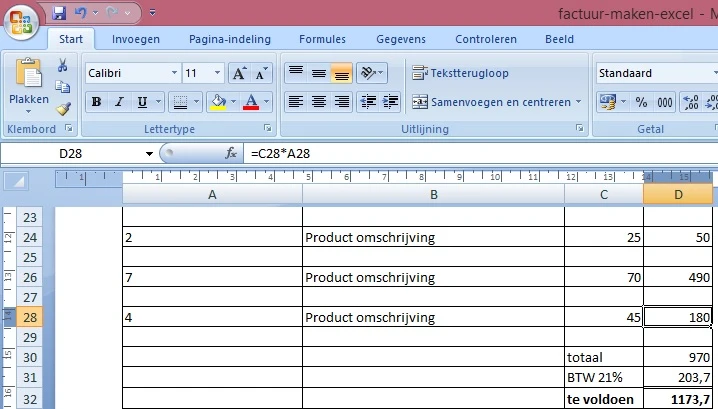Open the Plakken paste options arrow
Viewport: 718px width, 409px height.
(28, 111)
